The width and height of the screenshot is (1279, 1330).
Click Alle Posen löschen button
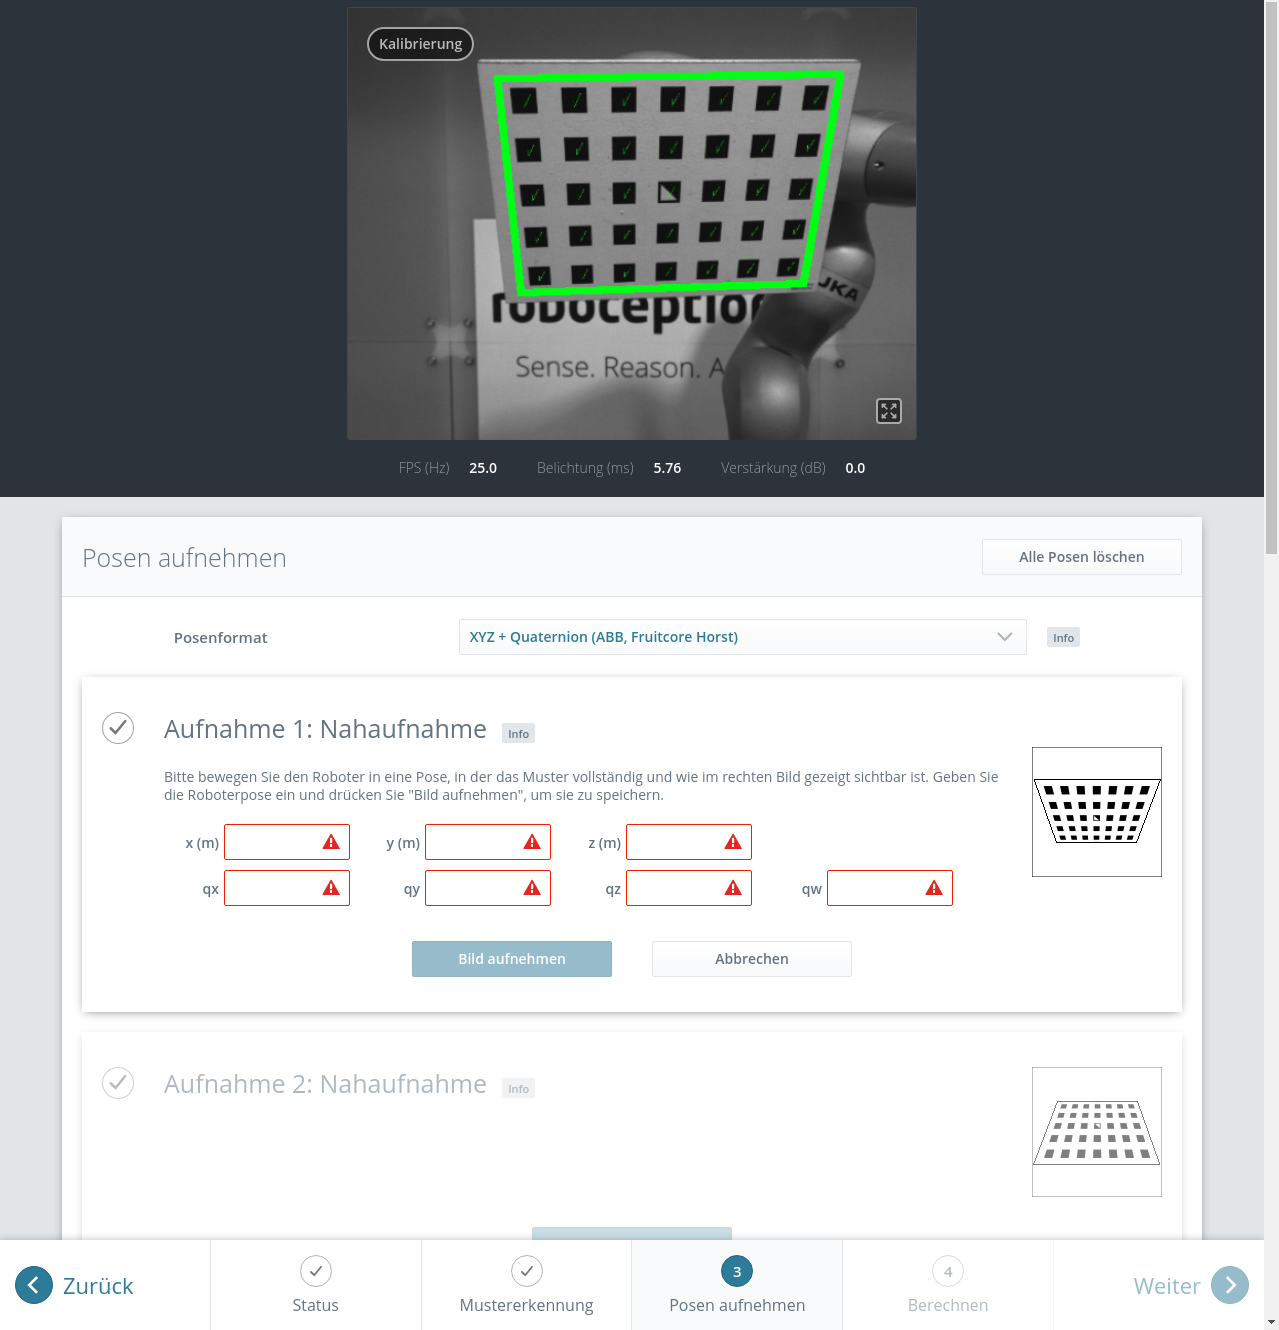click(1081, 557)
